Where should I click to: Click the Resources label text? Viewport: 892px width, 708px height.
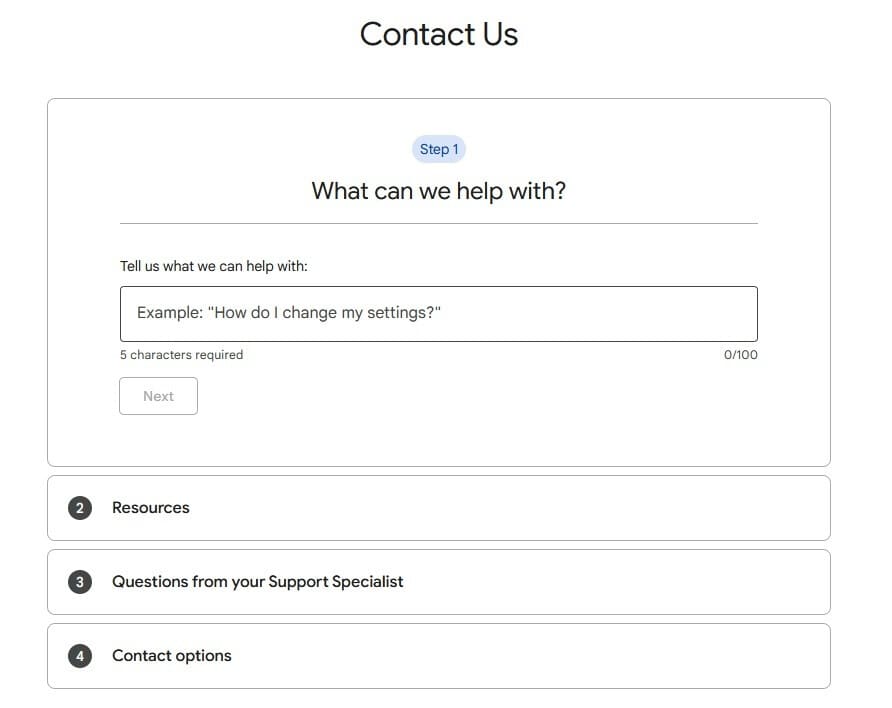pos(151,508)
